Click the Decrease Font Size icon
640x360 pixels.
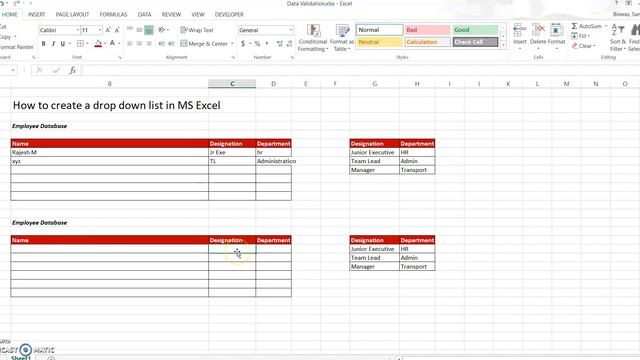[x=117, y=30]
